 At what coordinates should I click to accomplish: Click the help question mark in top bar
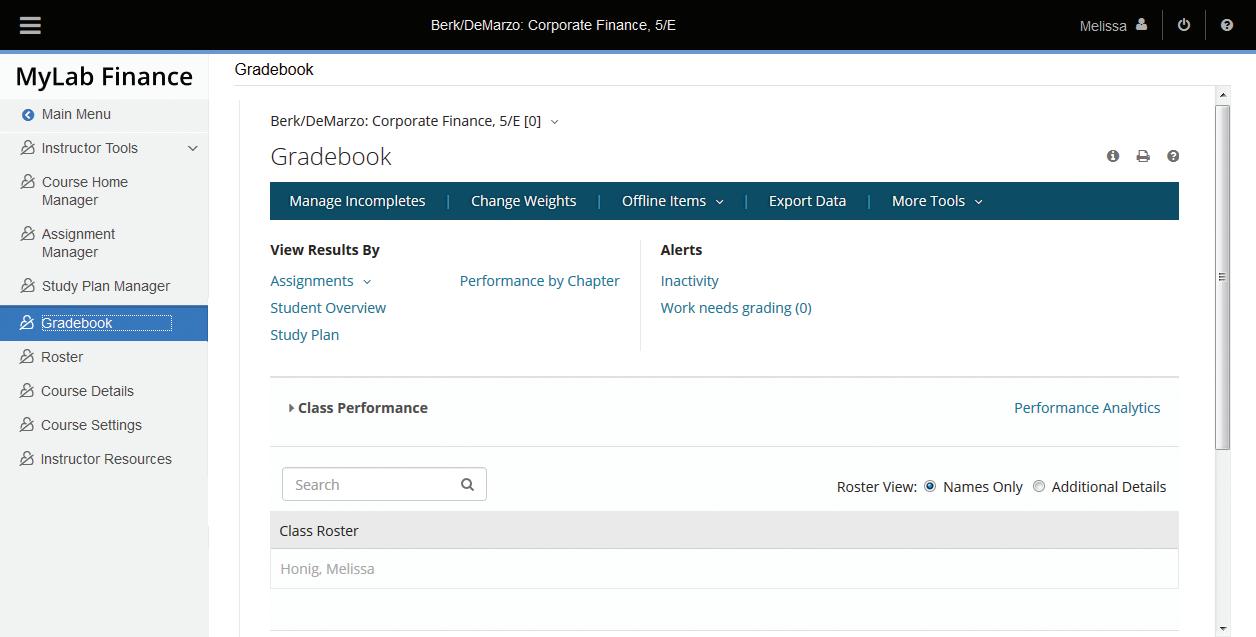1227,25
